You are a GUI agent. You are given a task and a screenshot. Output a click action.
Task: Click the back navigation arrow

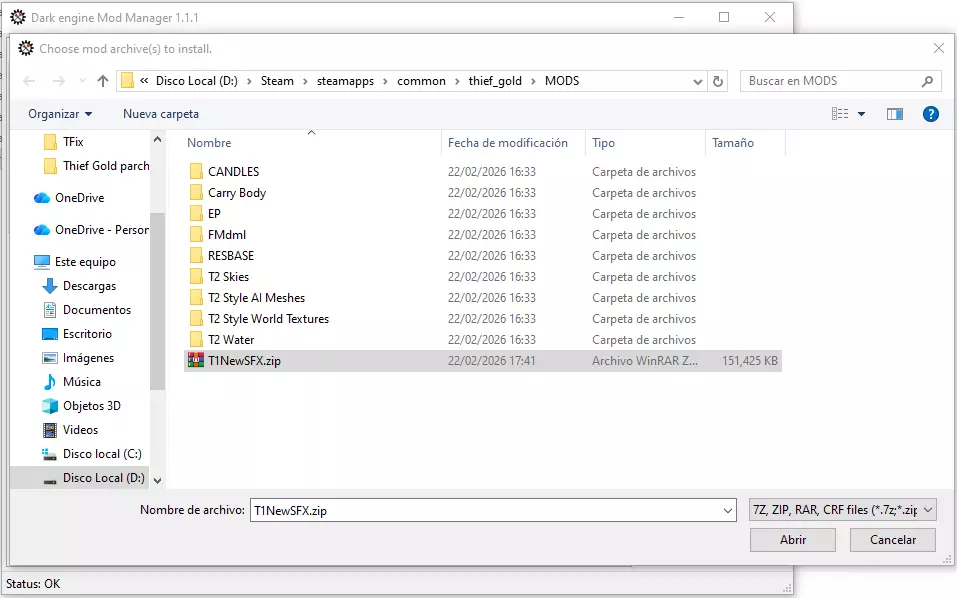pyautogui.click(x=29, y=81)
